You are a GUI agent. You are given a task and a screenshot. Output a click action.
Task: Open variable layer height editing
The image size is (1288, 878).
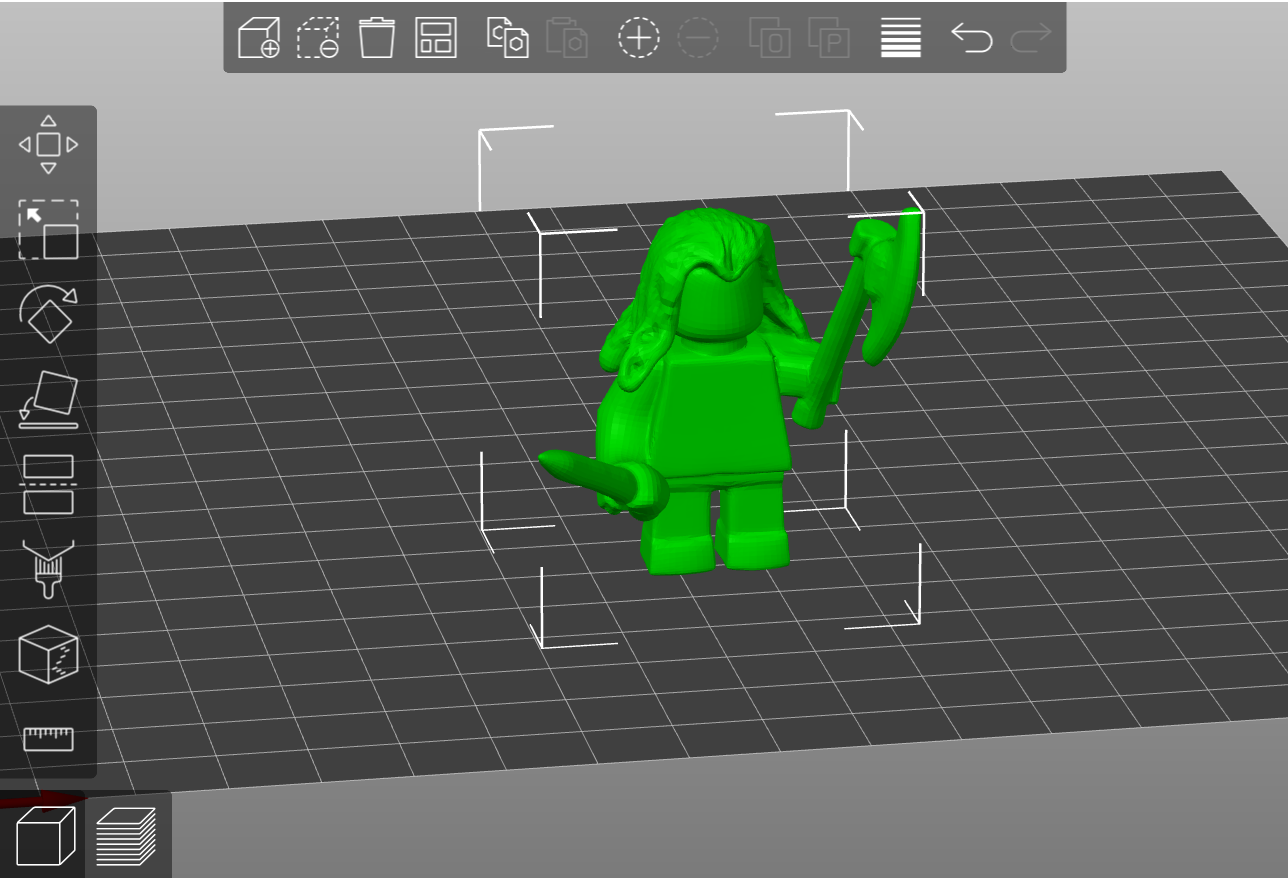coord(901,38)
